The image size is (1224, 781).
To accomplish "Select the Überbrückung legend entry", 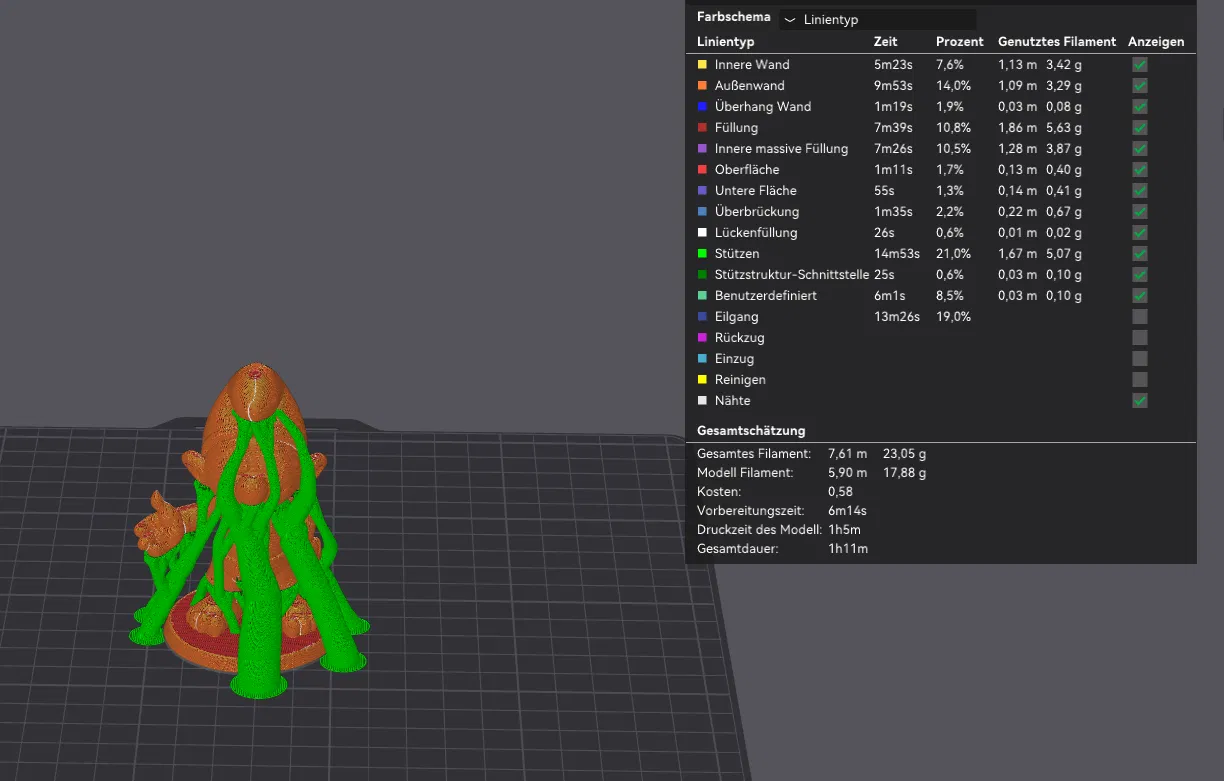I will [x=756, y=212].
